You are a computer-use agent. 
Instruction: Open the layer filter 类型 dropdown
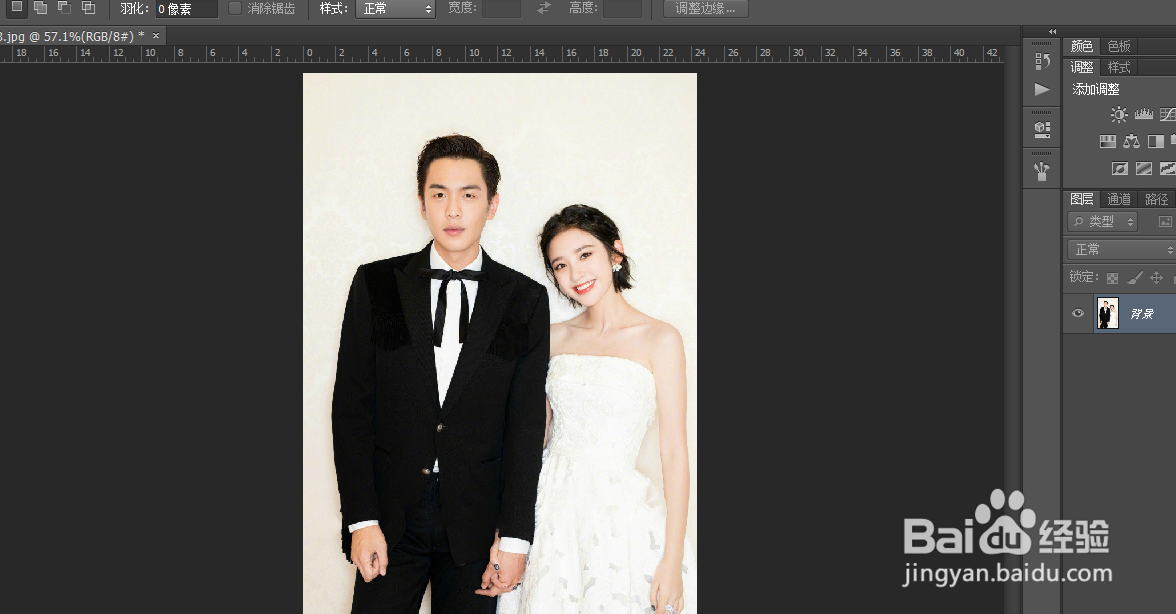tap(1102, 221)
